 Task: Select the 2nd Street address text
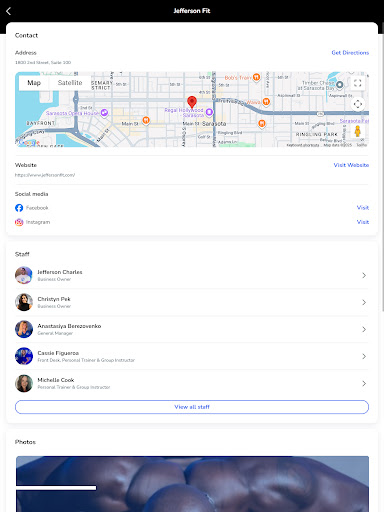click(43, 62)
